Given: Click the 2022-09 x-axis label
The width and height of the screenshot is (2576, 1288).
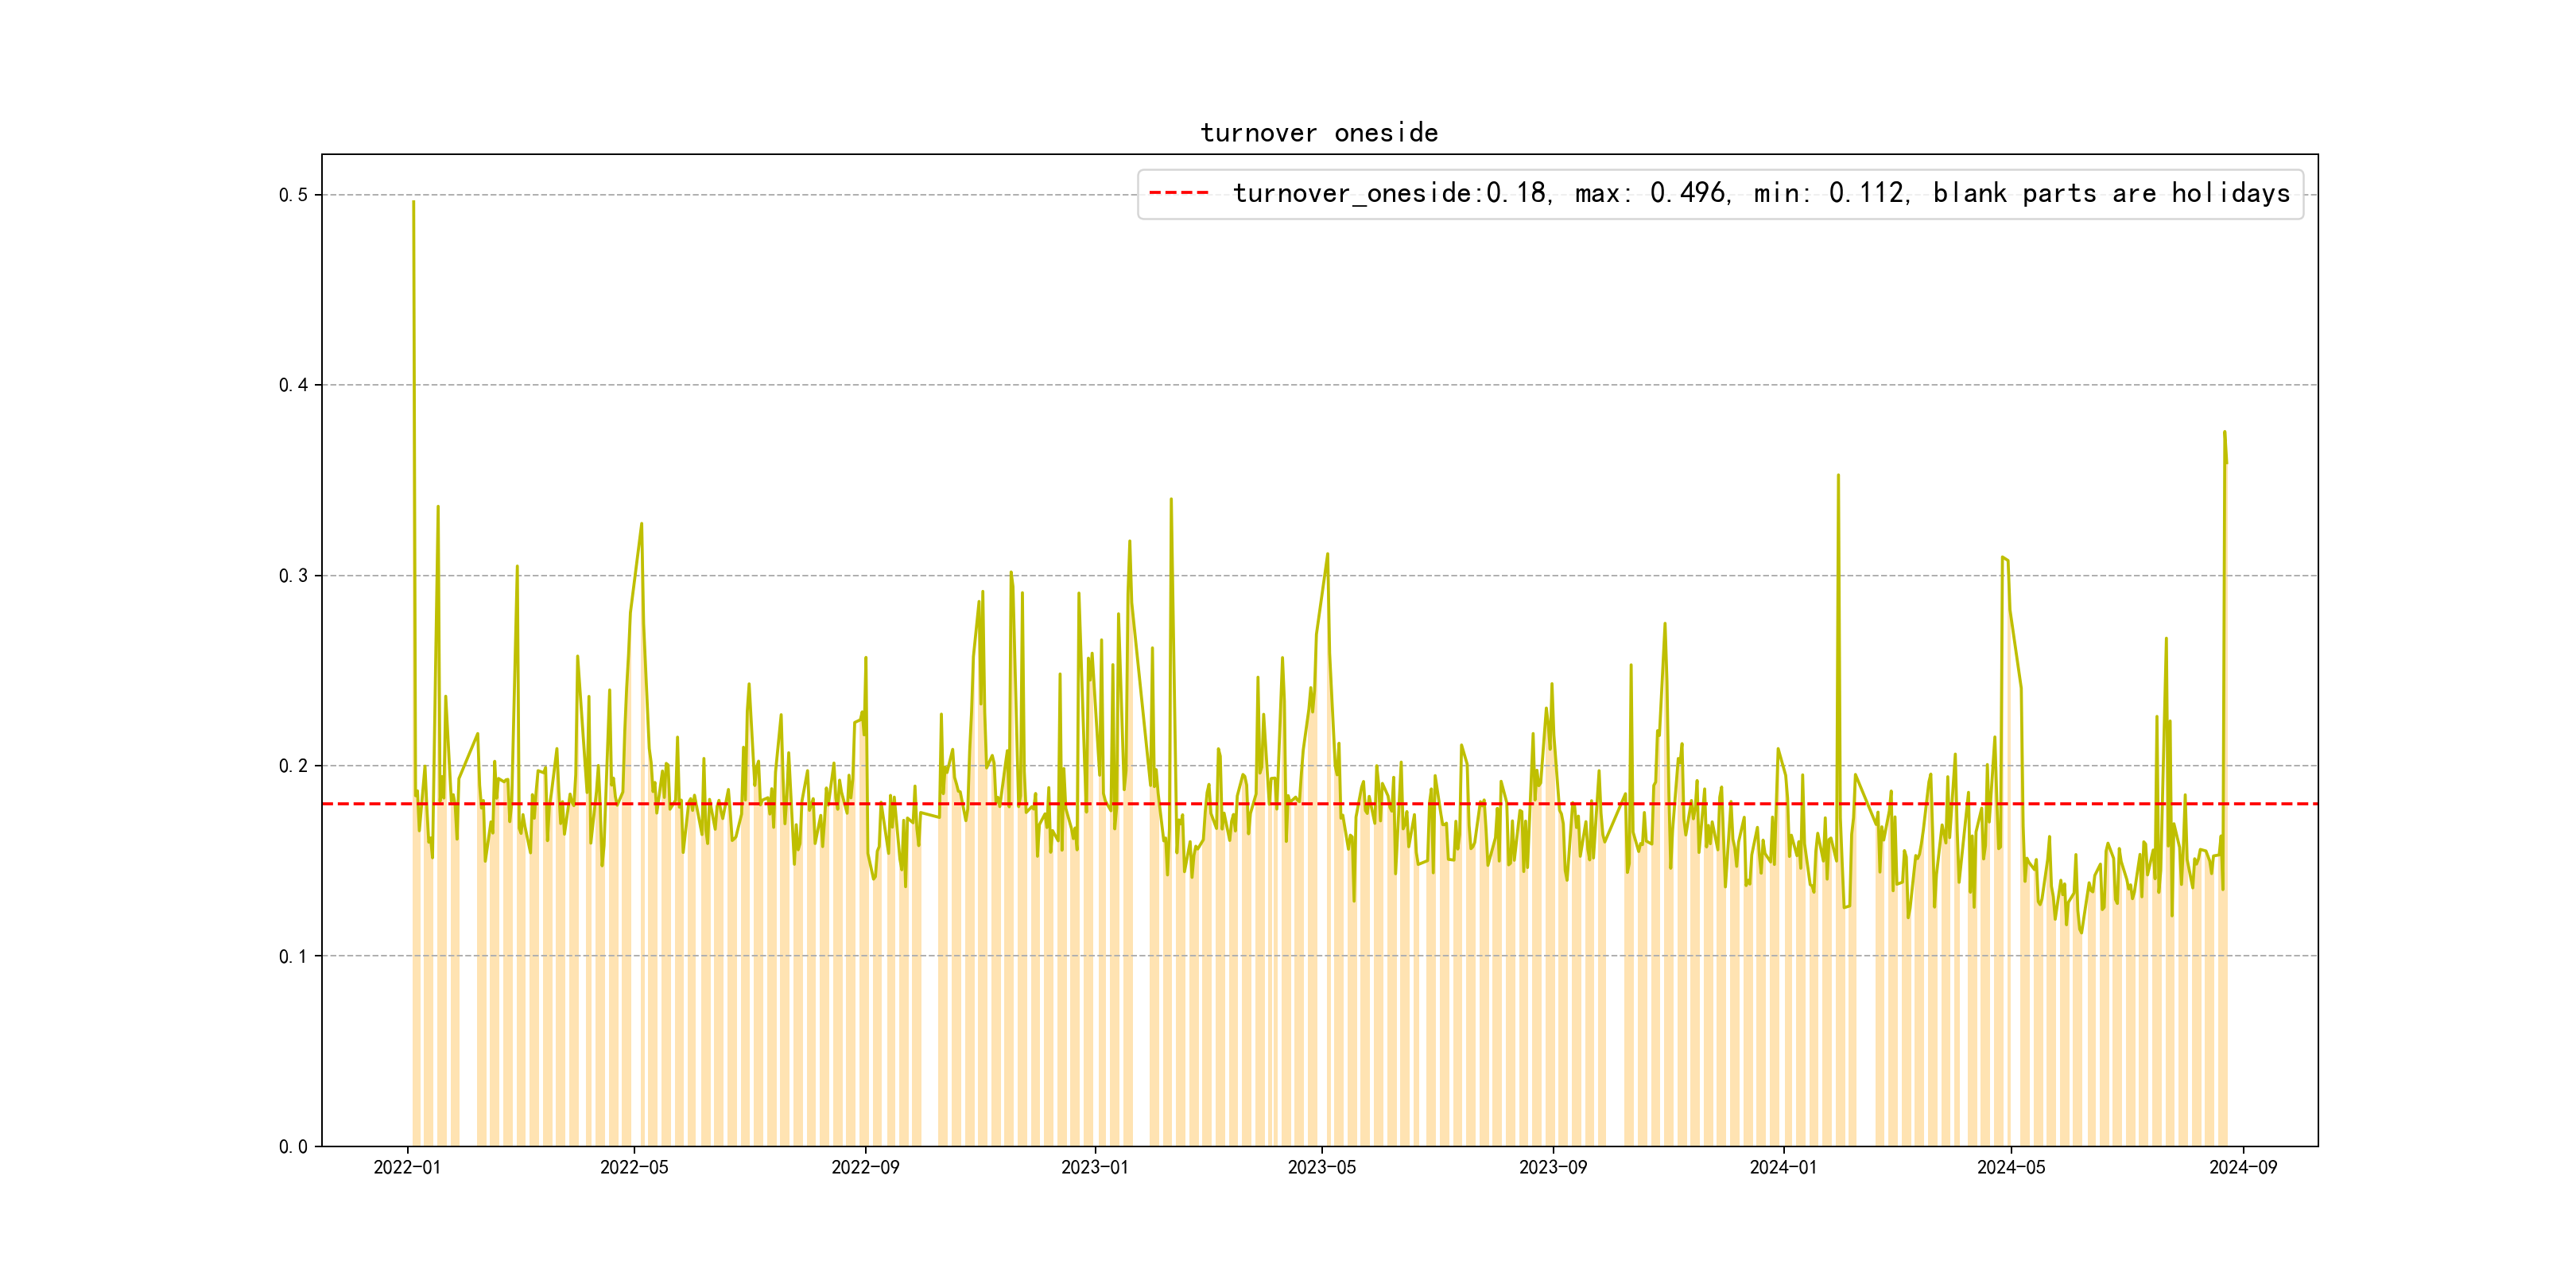Looking at the screenshot, I should [865, 1167].
